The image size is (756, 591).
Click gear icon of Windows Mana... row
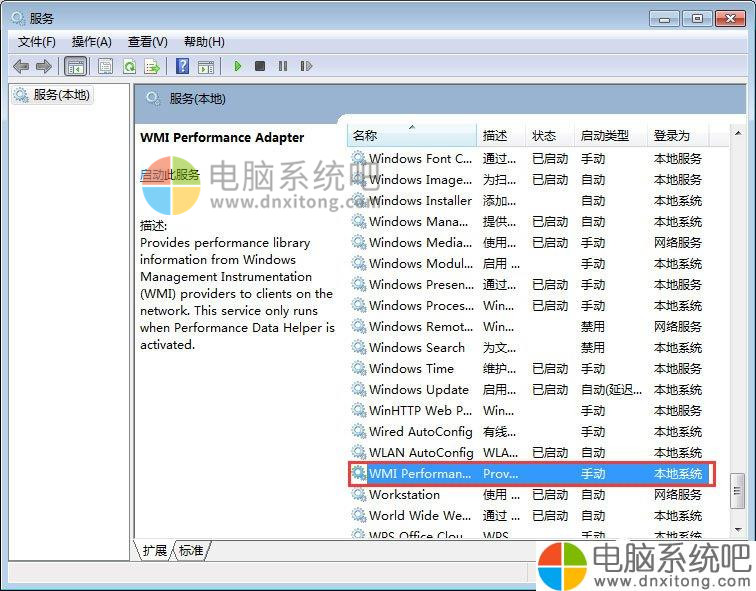click(359, 221)
